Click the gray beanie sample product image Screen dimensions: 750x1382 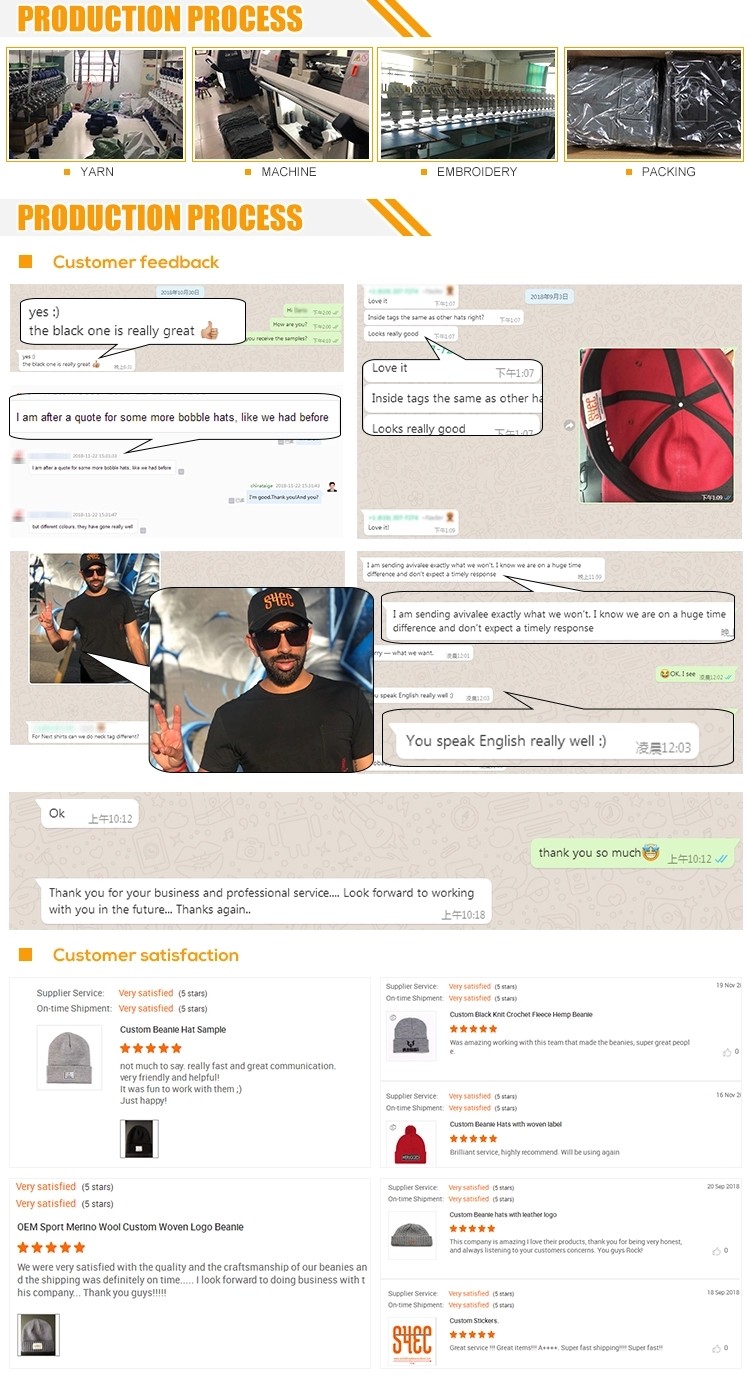69,1057
